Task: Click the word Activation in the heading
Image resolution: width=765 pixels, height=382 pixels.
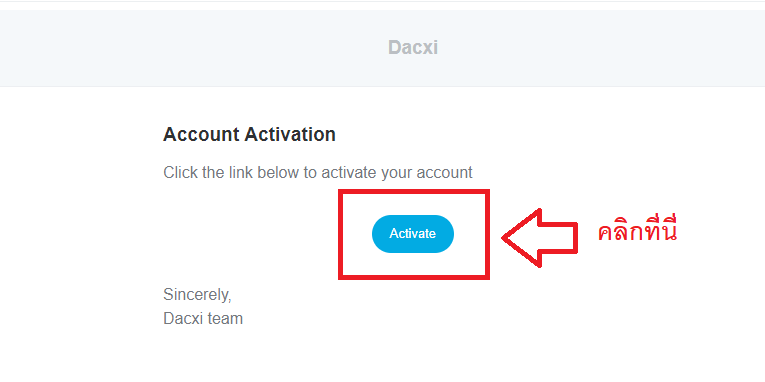Action: (x=290, y=134)
